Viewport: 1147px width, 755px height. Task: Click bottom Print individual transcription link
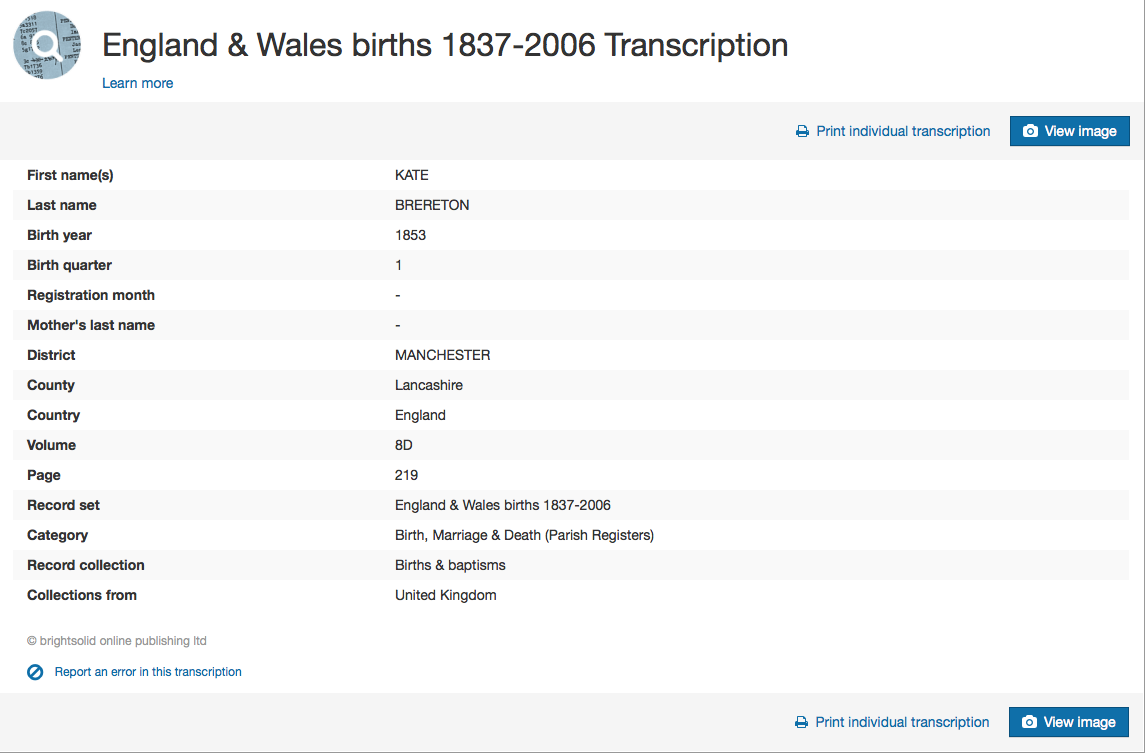(x=902, y=723)
